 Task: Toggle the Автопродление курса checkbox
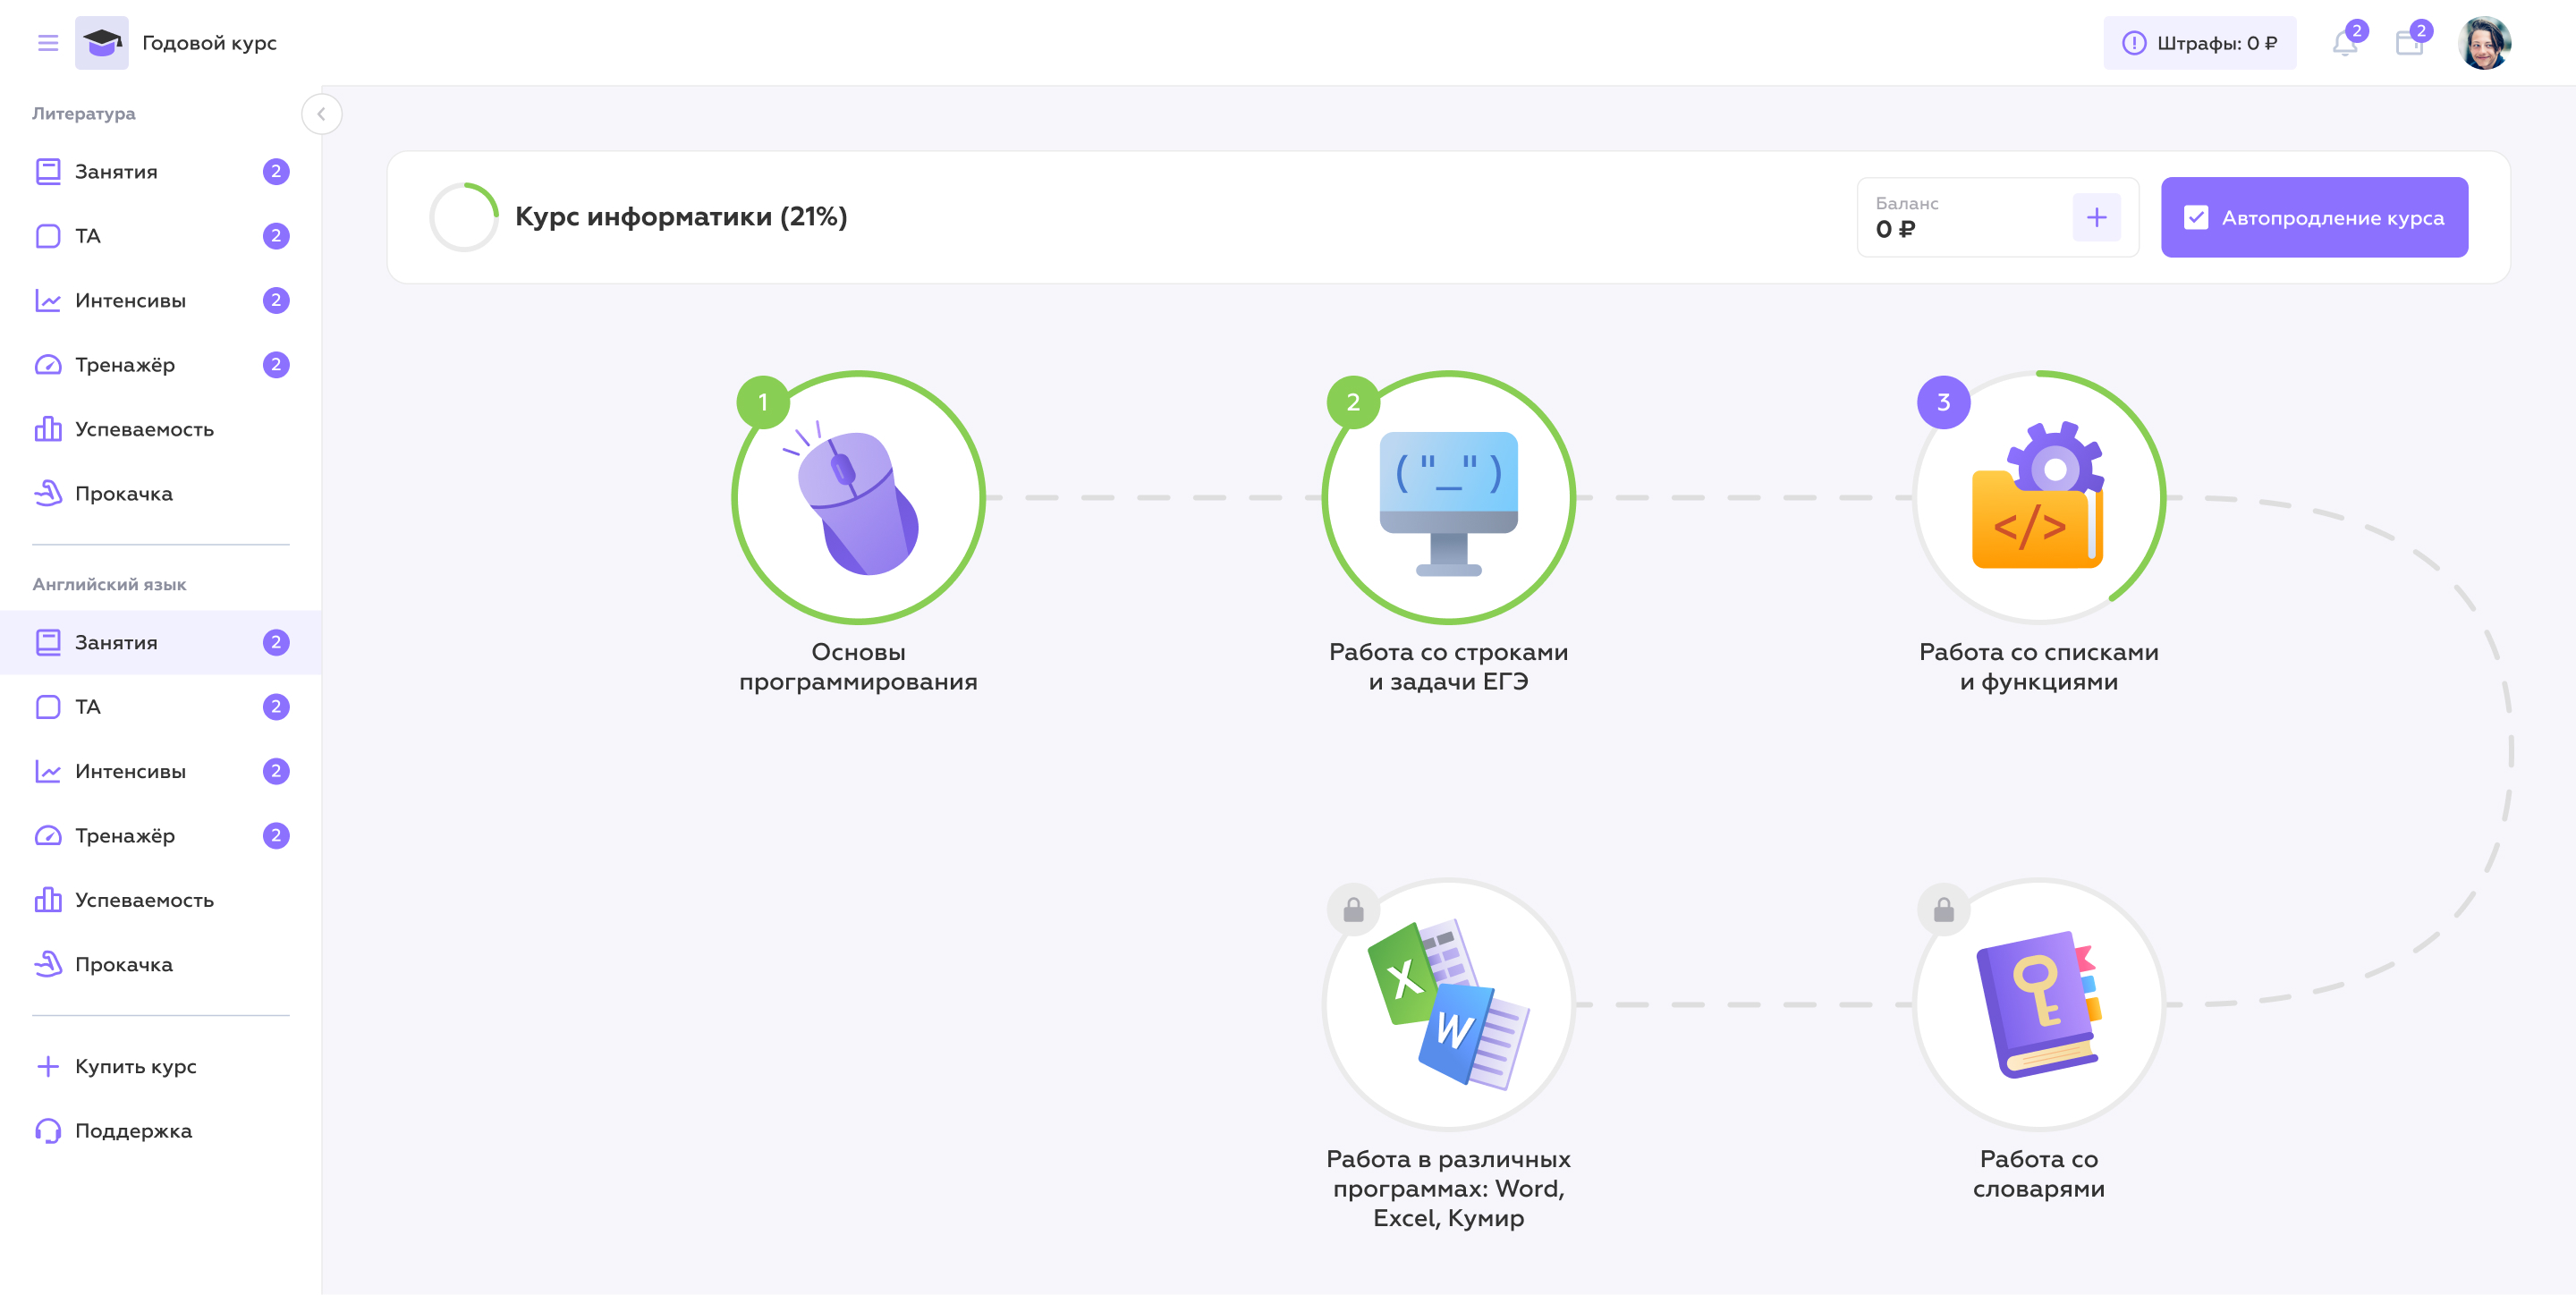[x=2196, y=218]
